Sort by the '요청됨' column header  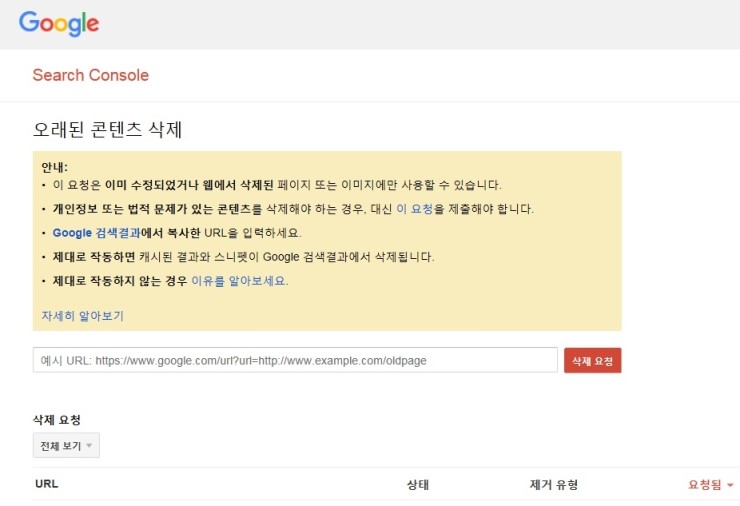[705, 485]
